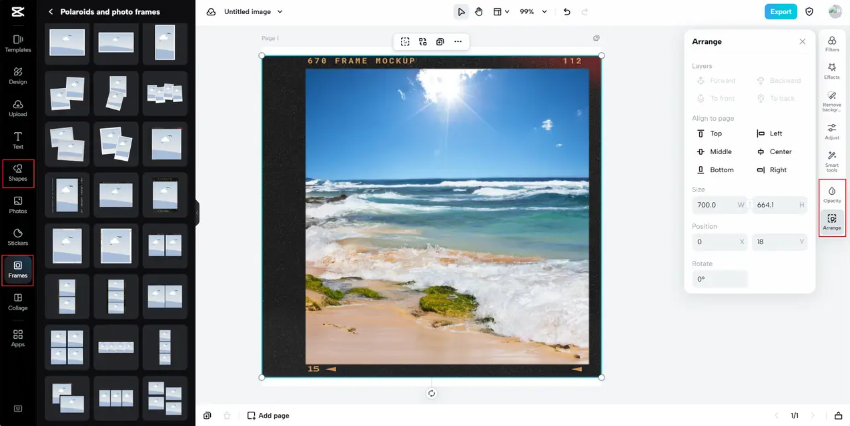Click the Y position field showing 18

(x=780, y=242)
